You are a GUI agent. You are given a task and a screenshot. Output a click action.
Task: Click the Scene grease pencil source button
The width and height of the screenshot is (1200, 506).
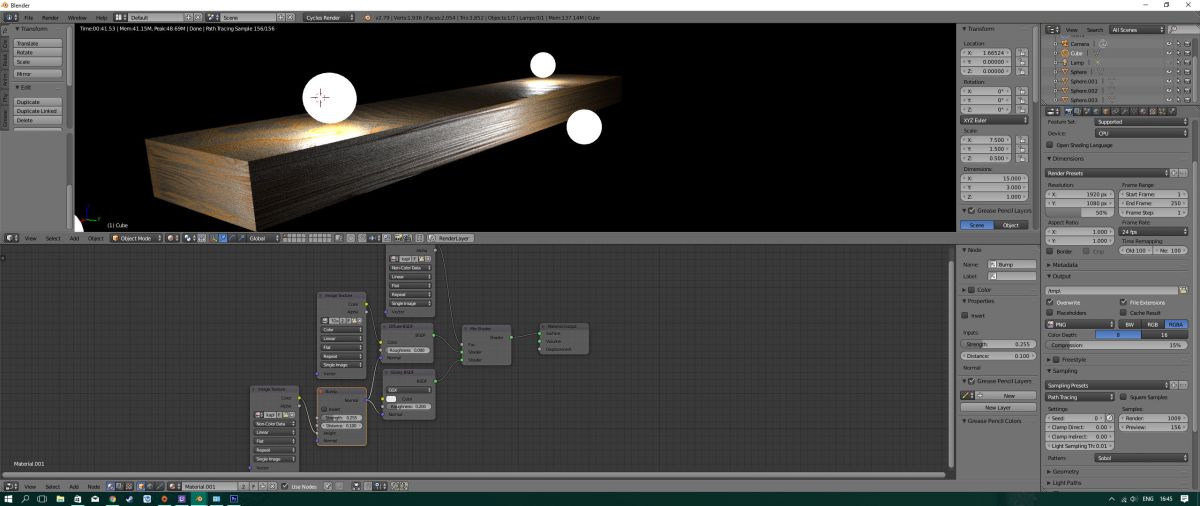click(x=979, y=225)
